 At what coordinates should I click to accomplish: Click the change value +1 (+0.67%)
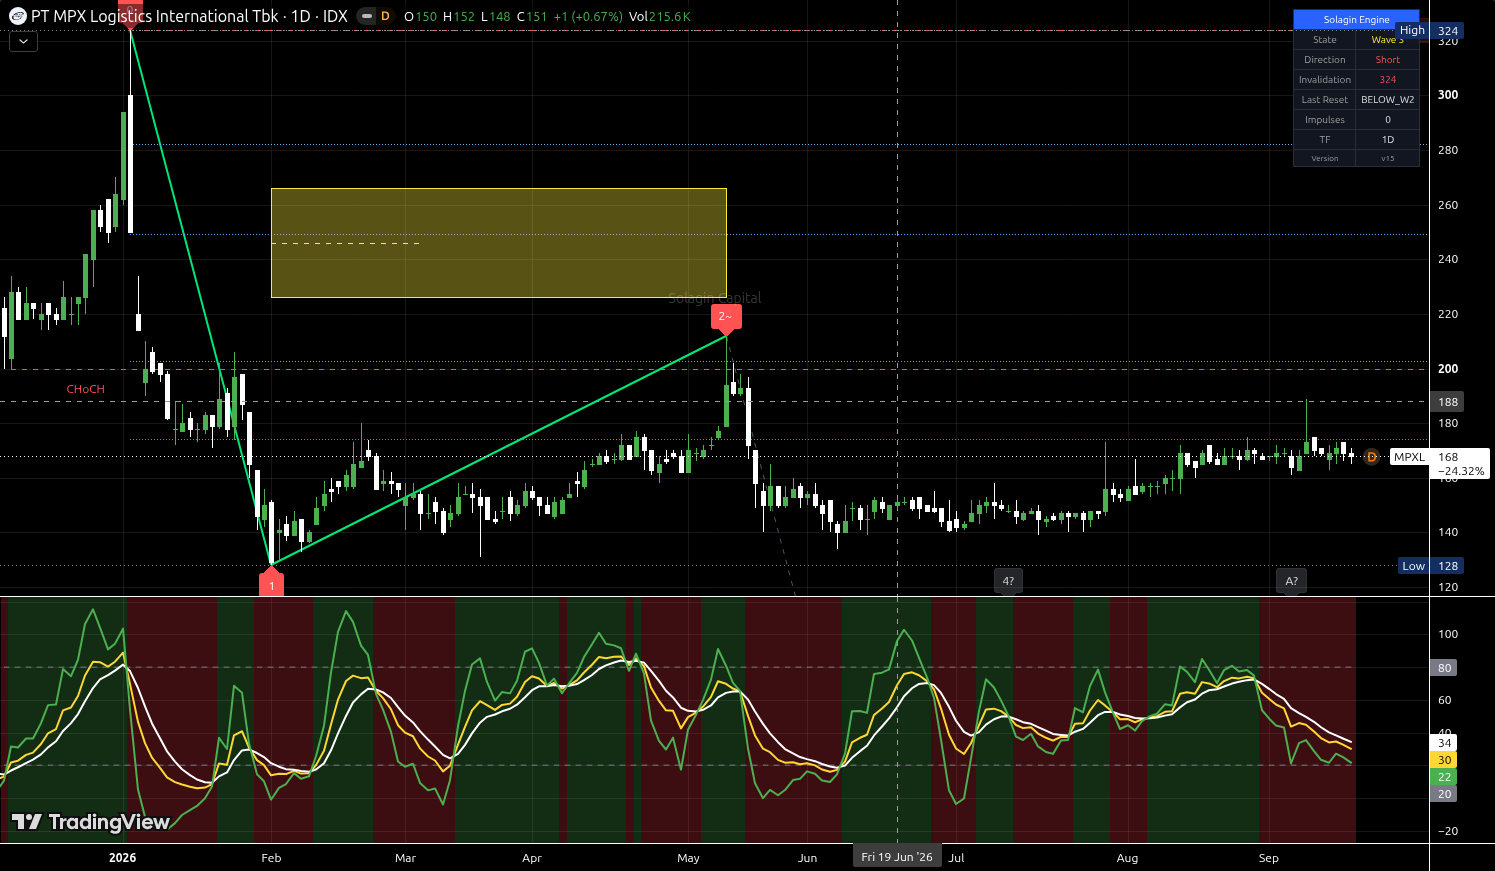tap(588, 17)
